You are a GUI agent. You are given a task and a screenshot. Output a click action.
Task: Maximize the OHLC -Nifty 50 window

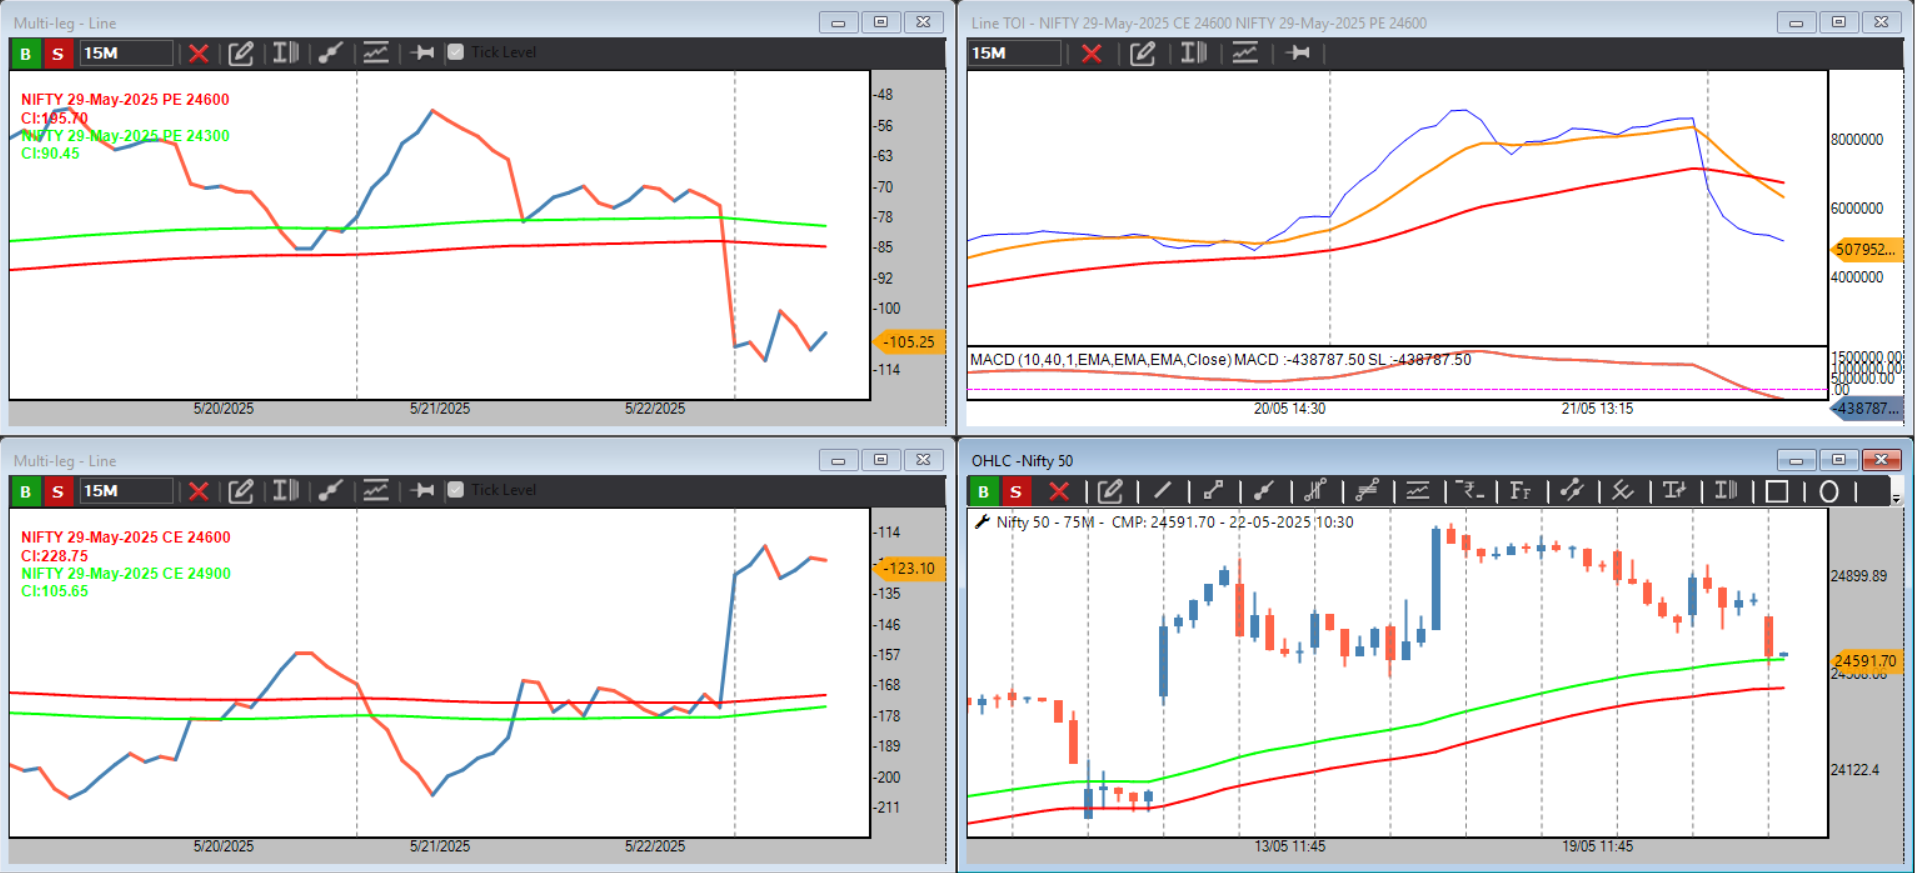click(x=1839, y=460)
